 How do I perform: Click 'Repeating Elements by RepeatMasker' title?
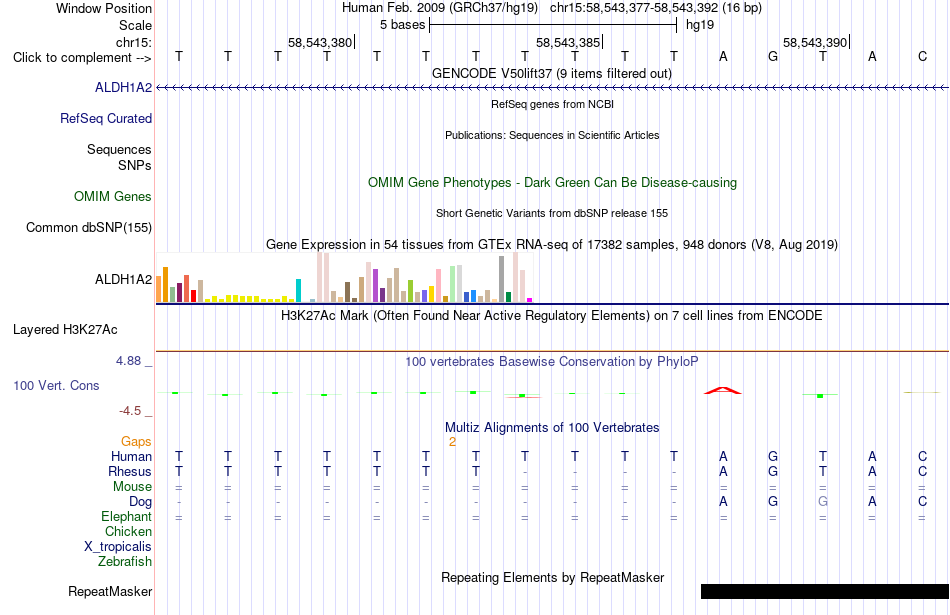[552, 578]
